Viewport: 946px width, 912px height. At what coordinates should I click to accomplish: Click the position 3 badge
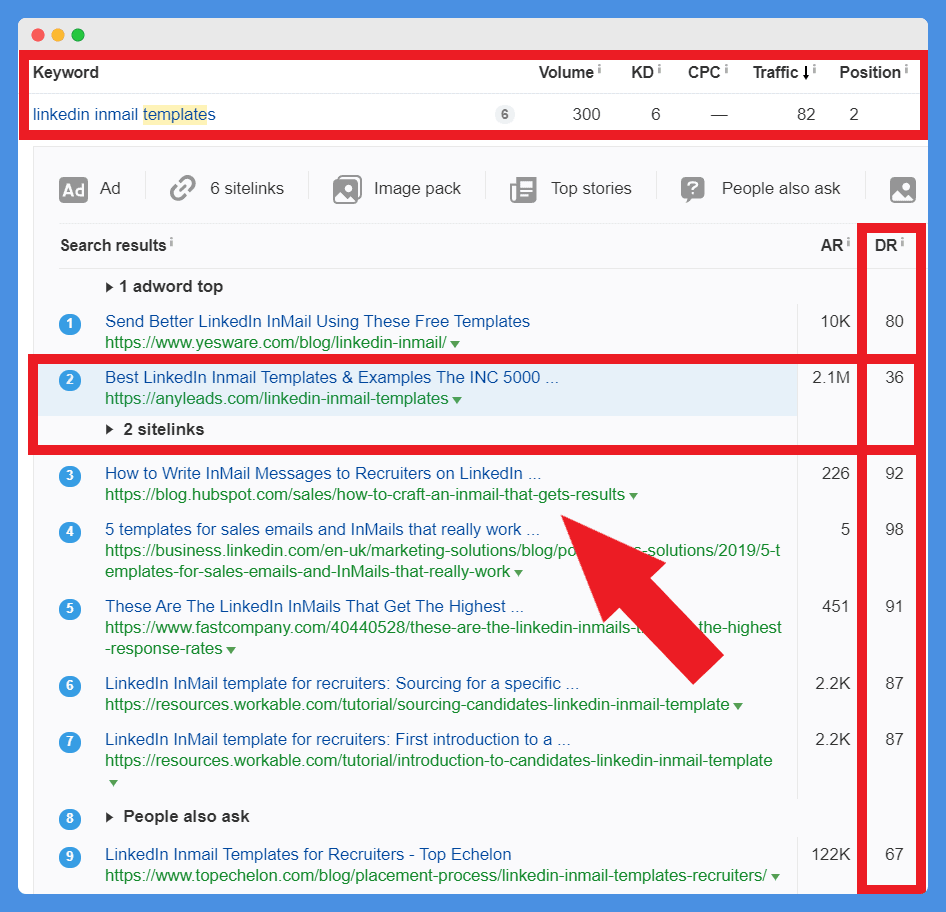point(70,476)
